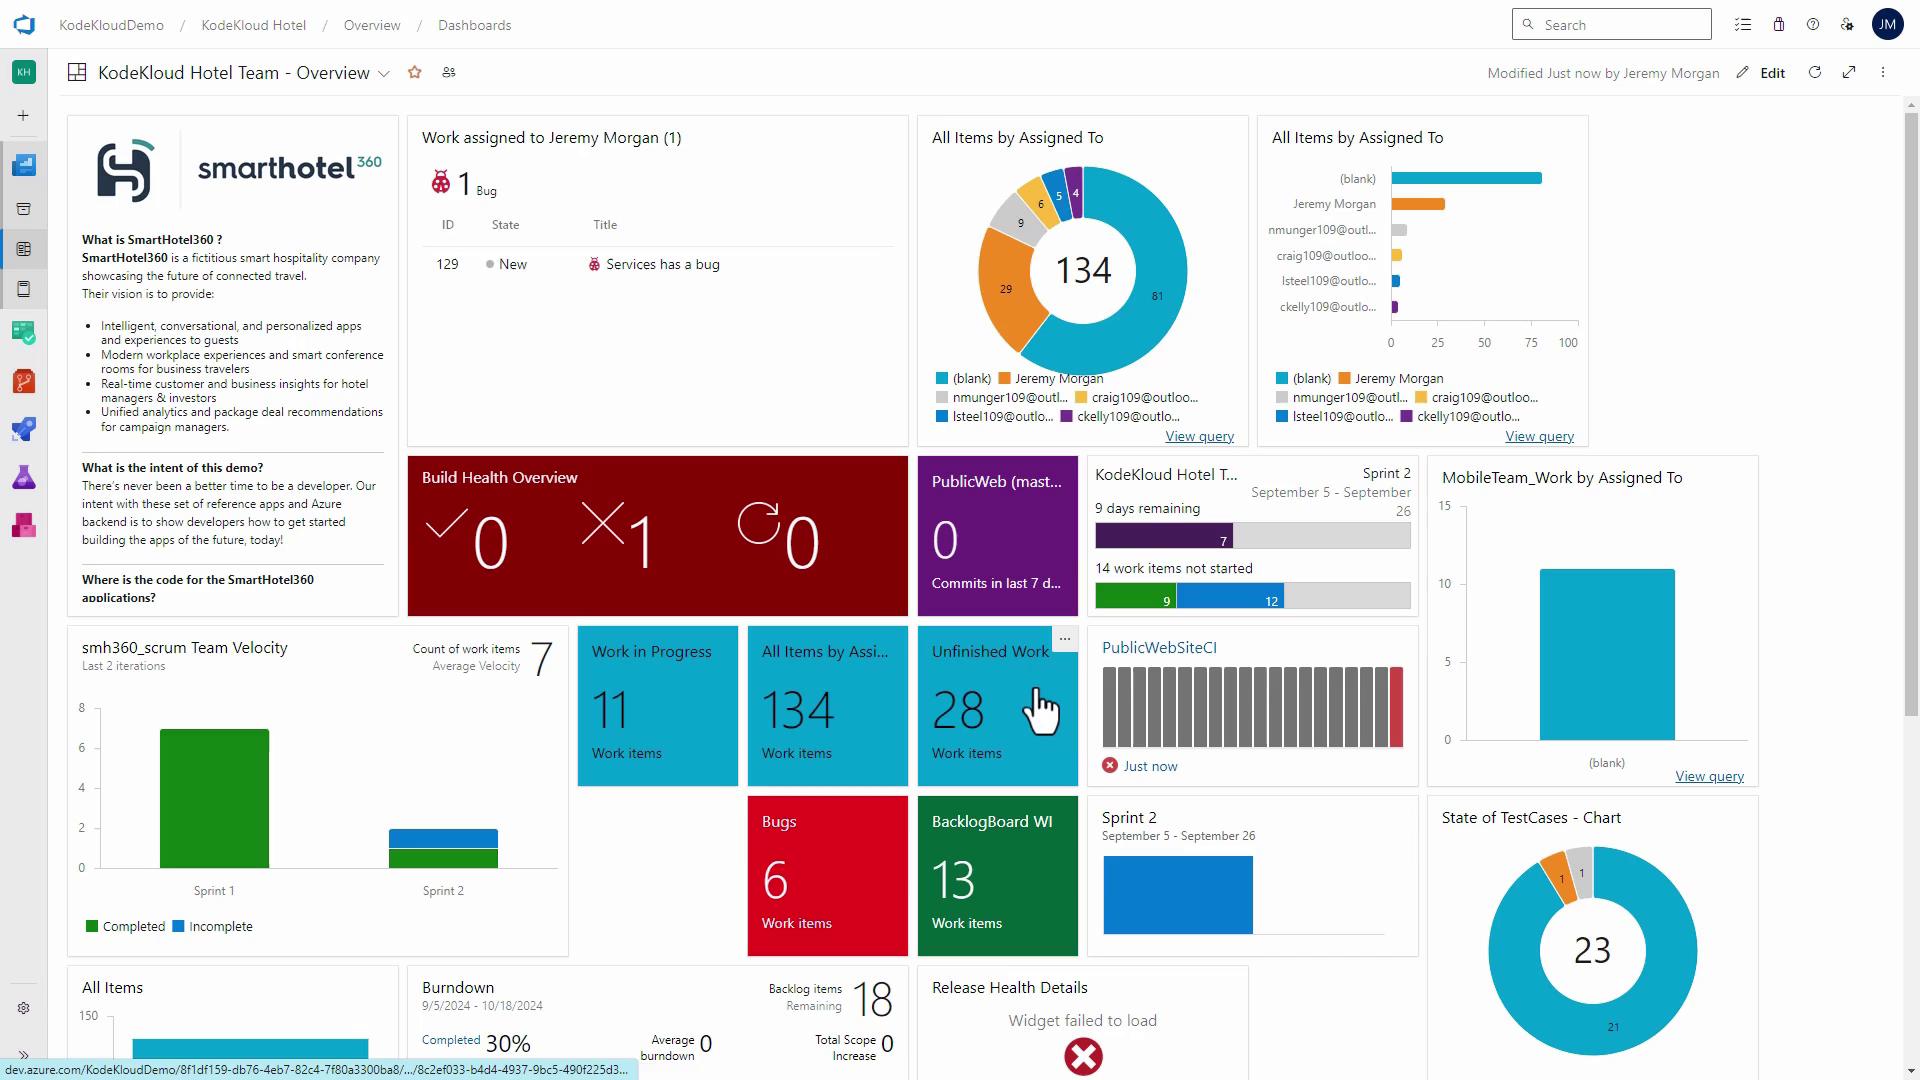Screen dimensions: 1920x1080
Task: Go to the KodeKloud Hotel breadcrumb
Action: tap(253, 25)
